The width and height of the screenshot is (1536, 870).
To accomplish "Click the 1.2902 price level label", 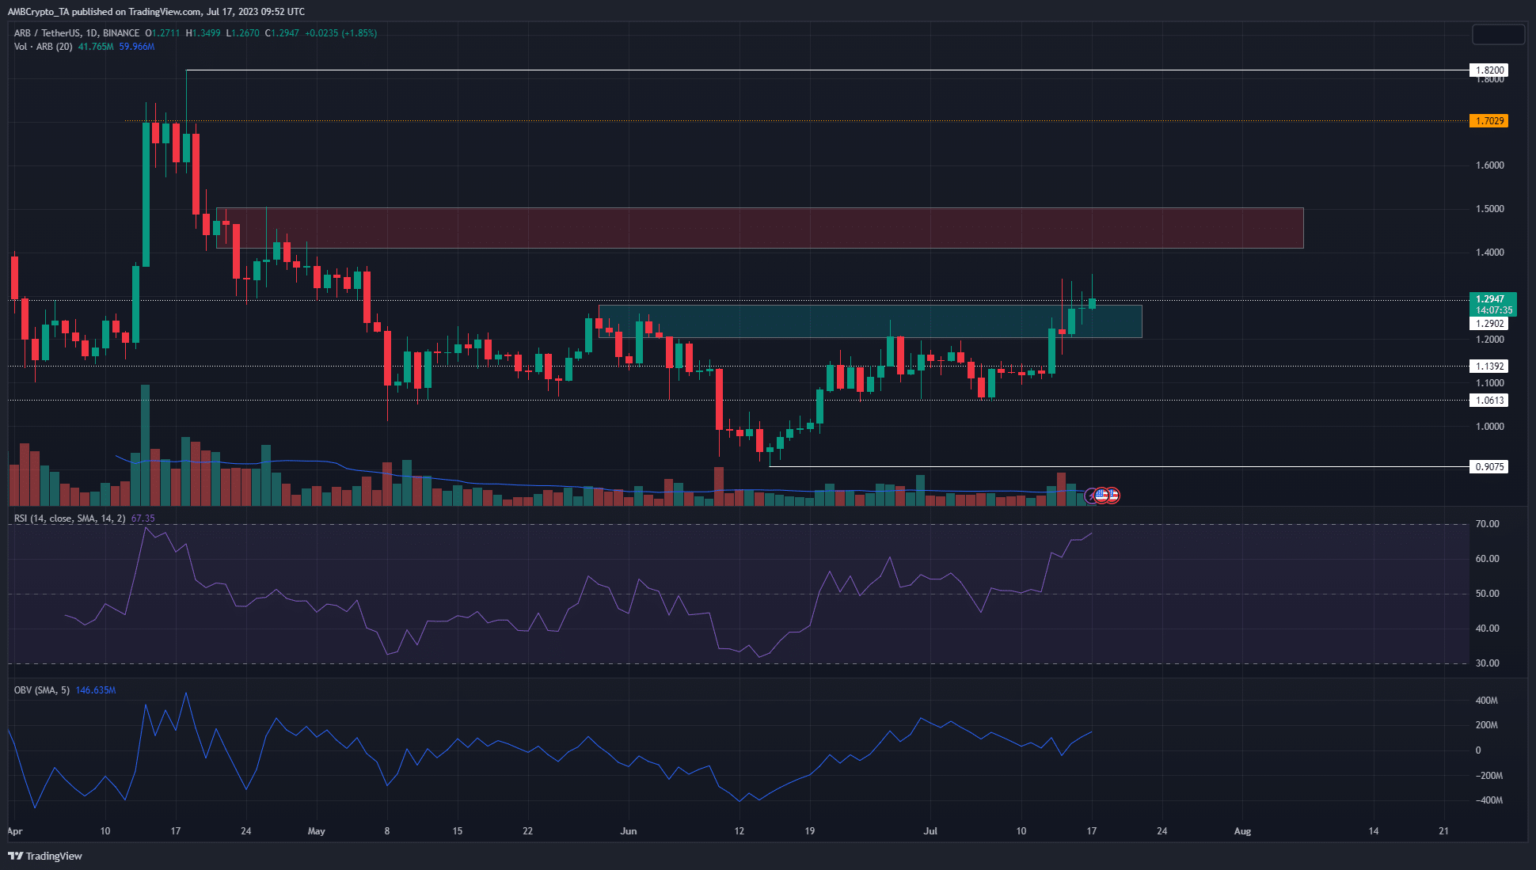I will (1489, 324).
